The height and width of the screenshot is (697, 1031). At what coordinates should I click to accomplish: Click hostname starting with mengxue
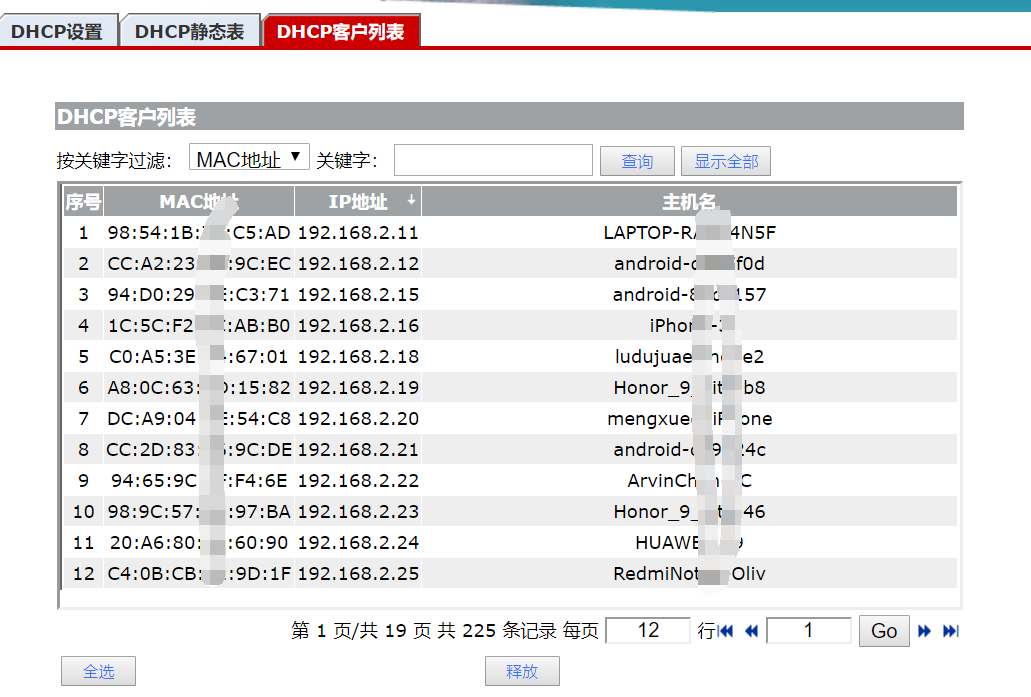tap(689, 419)
